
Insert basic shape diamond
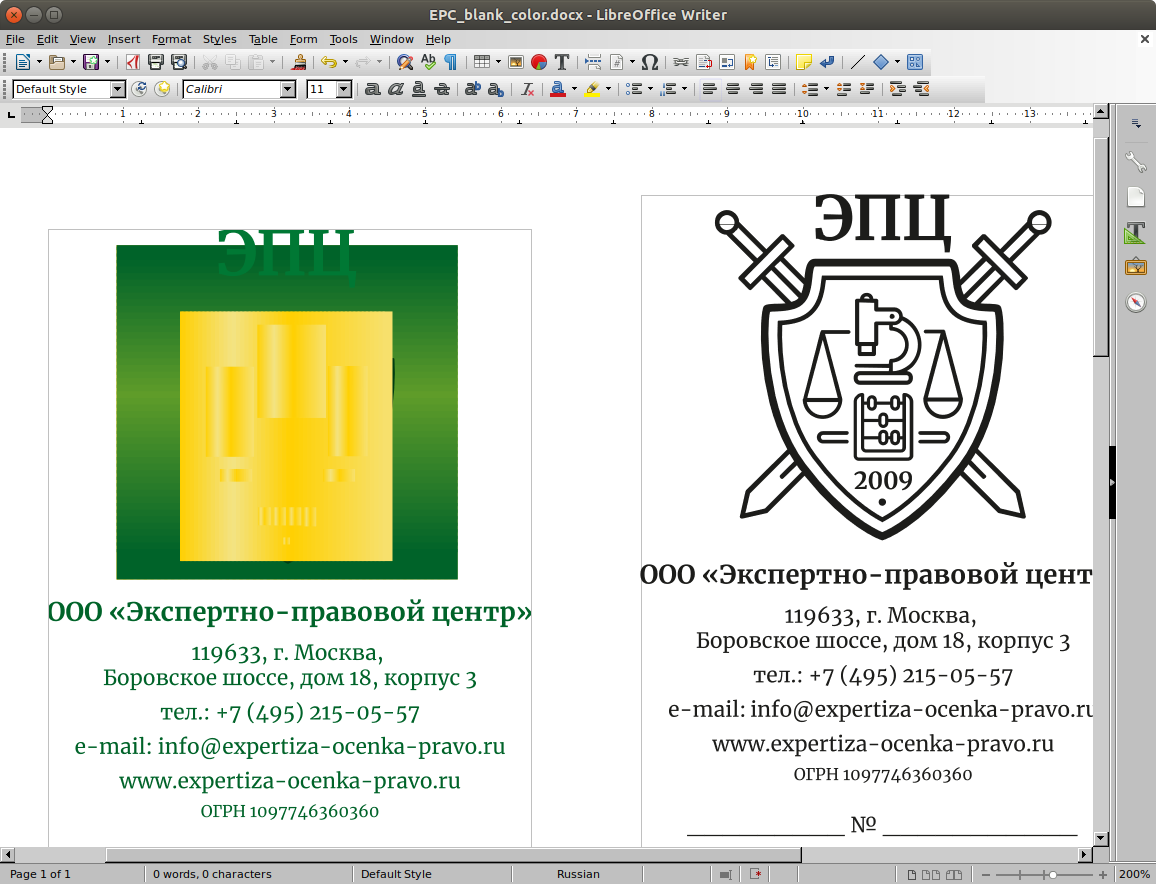click(881, 62)
